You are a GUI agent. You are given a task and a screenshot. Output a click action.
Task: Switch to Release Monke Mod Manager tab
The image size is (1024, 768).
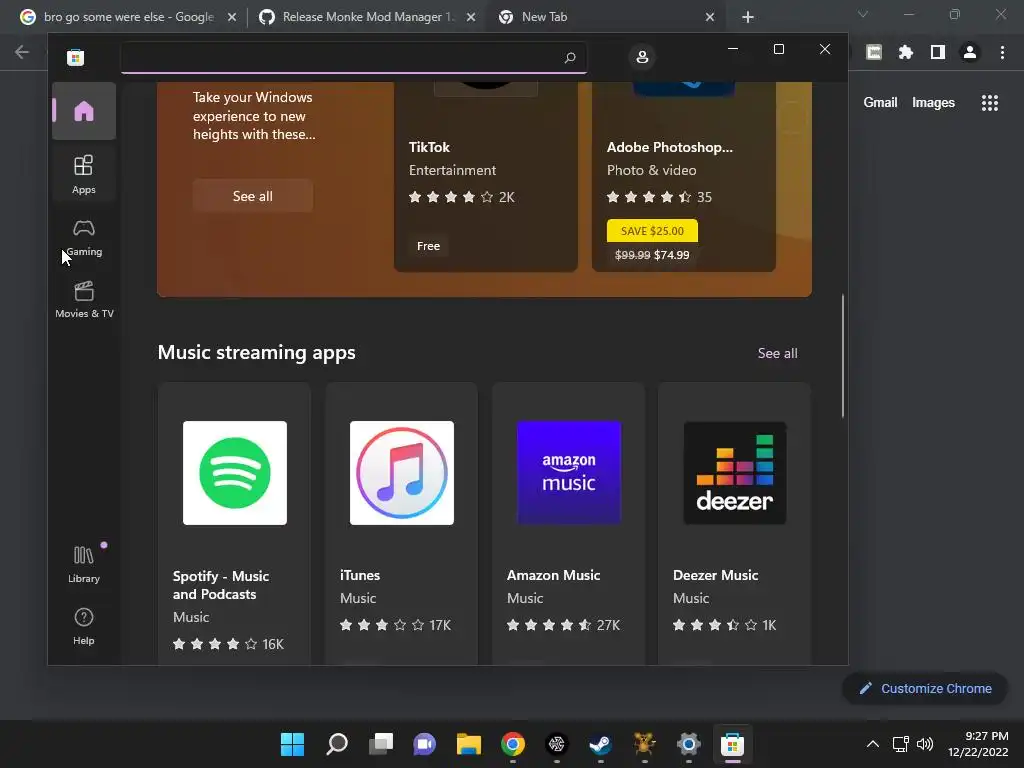tap(366, 17)
